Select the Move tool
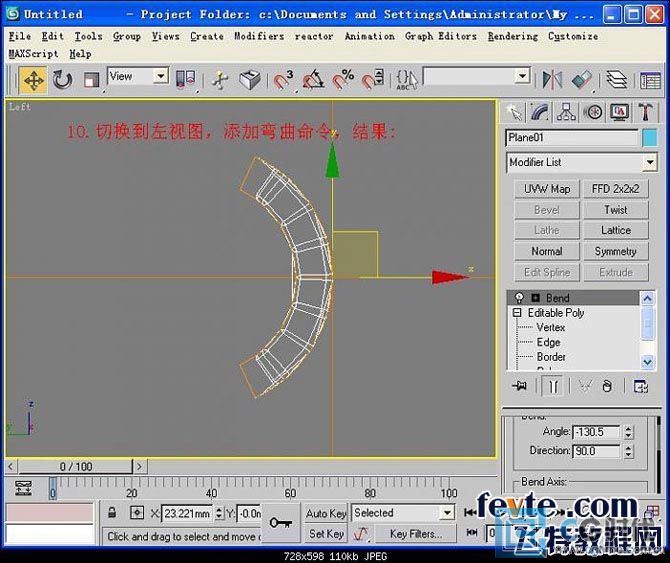This screenshot has height=563, width=670. [33, 80]
